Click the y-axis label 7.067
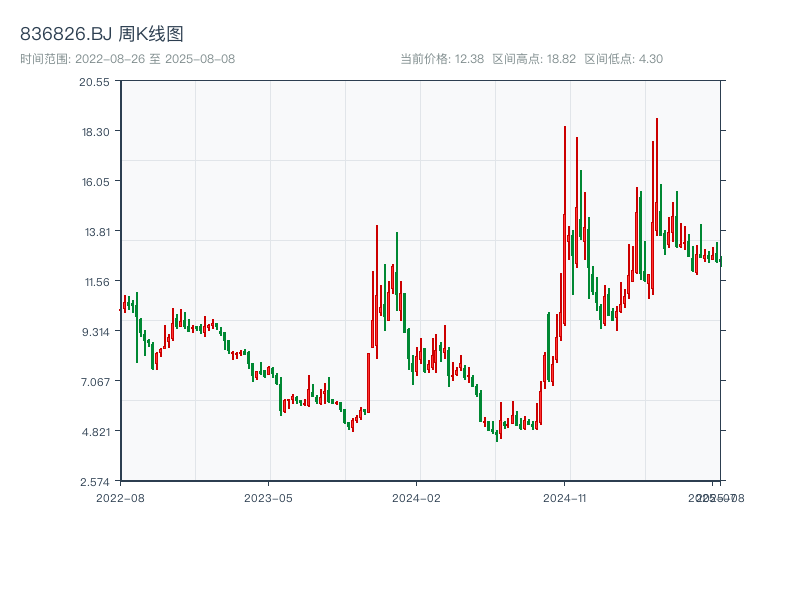 [95, 382]
